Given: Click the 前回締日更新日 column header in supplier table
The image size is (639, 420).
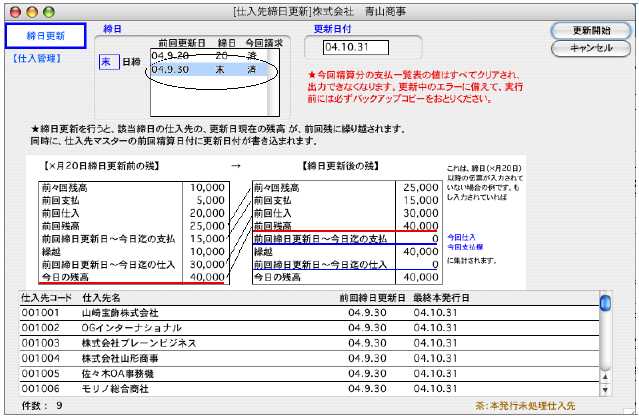Looking at the screenshot, I should tap(372, 298).
